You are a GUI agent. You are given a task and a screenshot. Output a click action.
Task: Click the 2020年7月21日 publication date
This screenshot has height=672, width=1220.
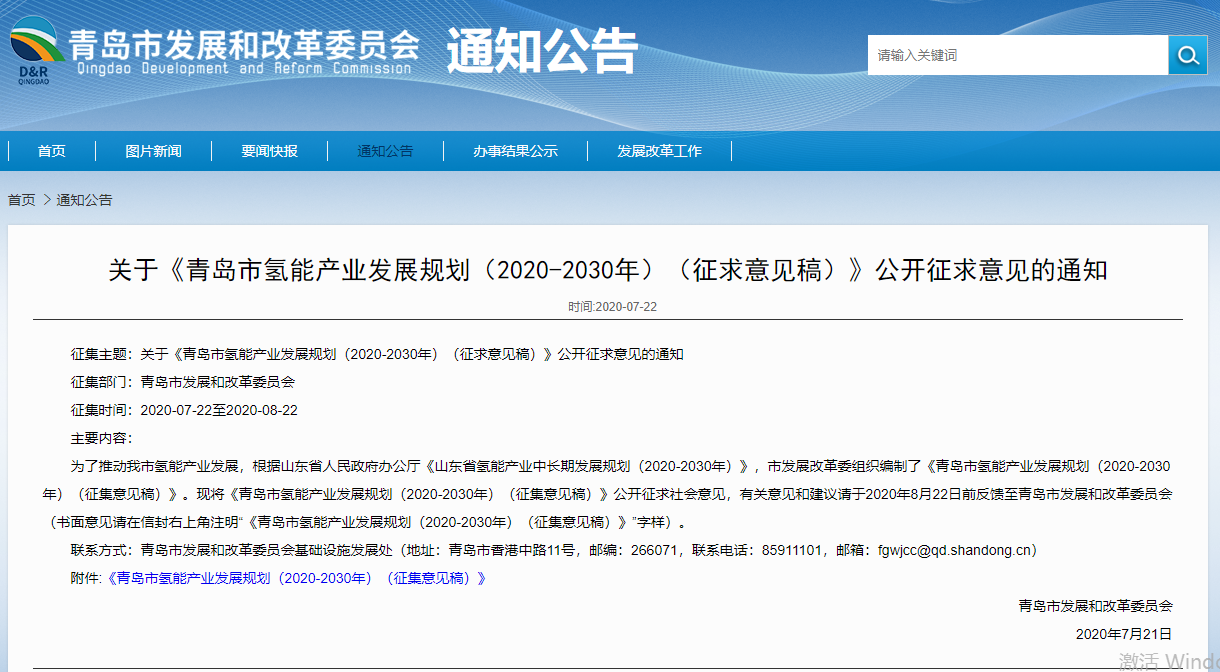(1122, 634)
